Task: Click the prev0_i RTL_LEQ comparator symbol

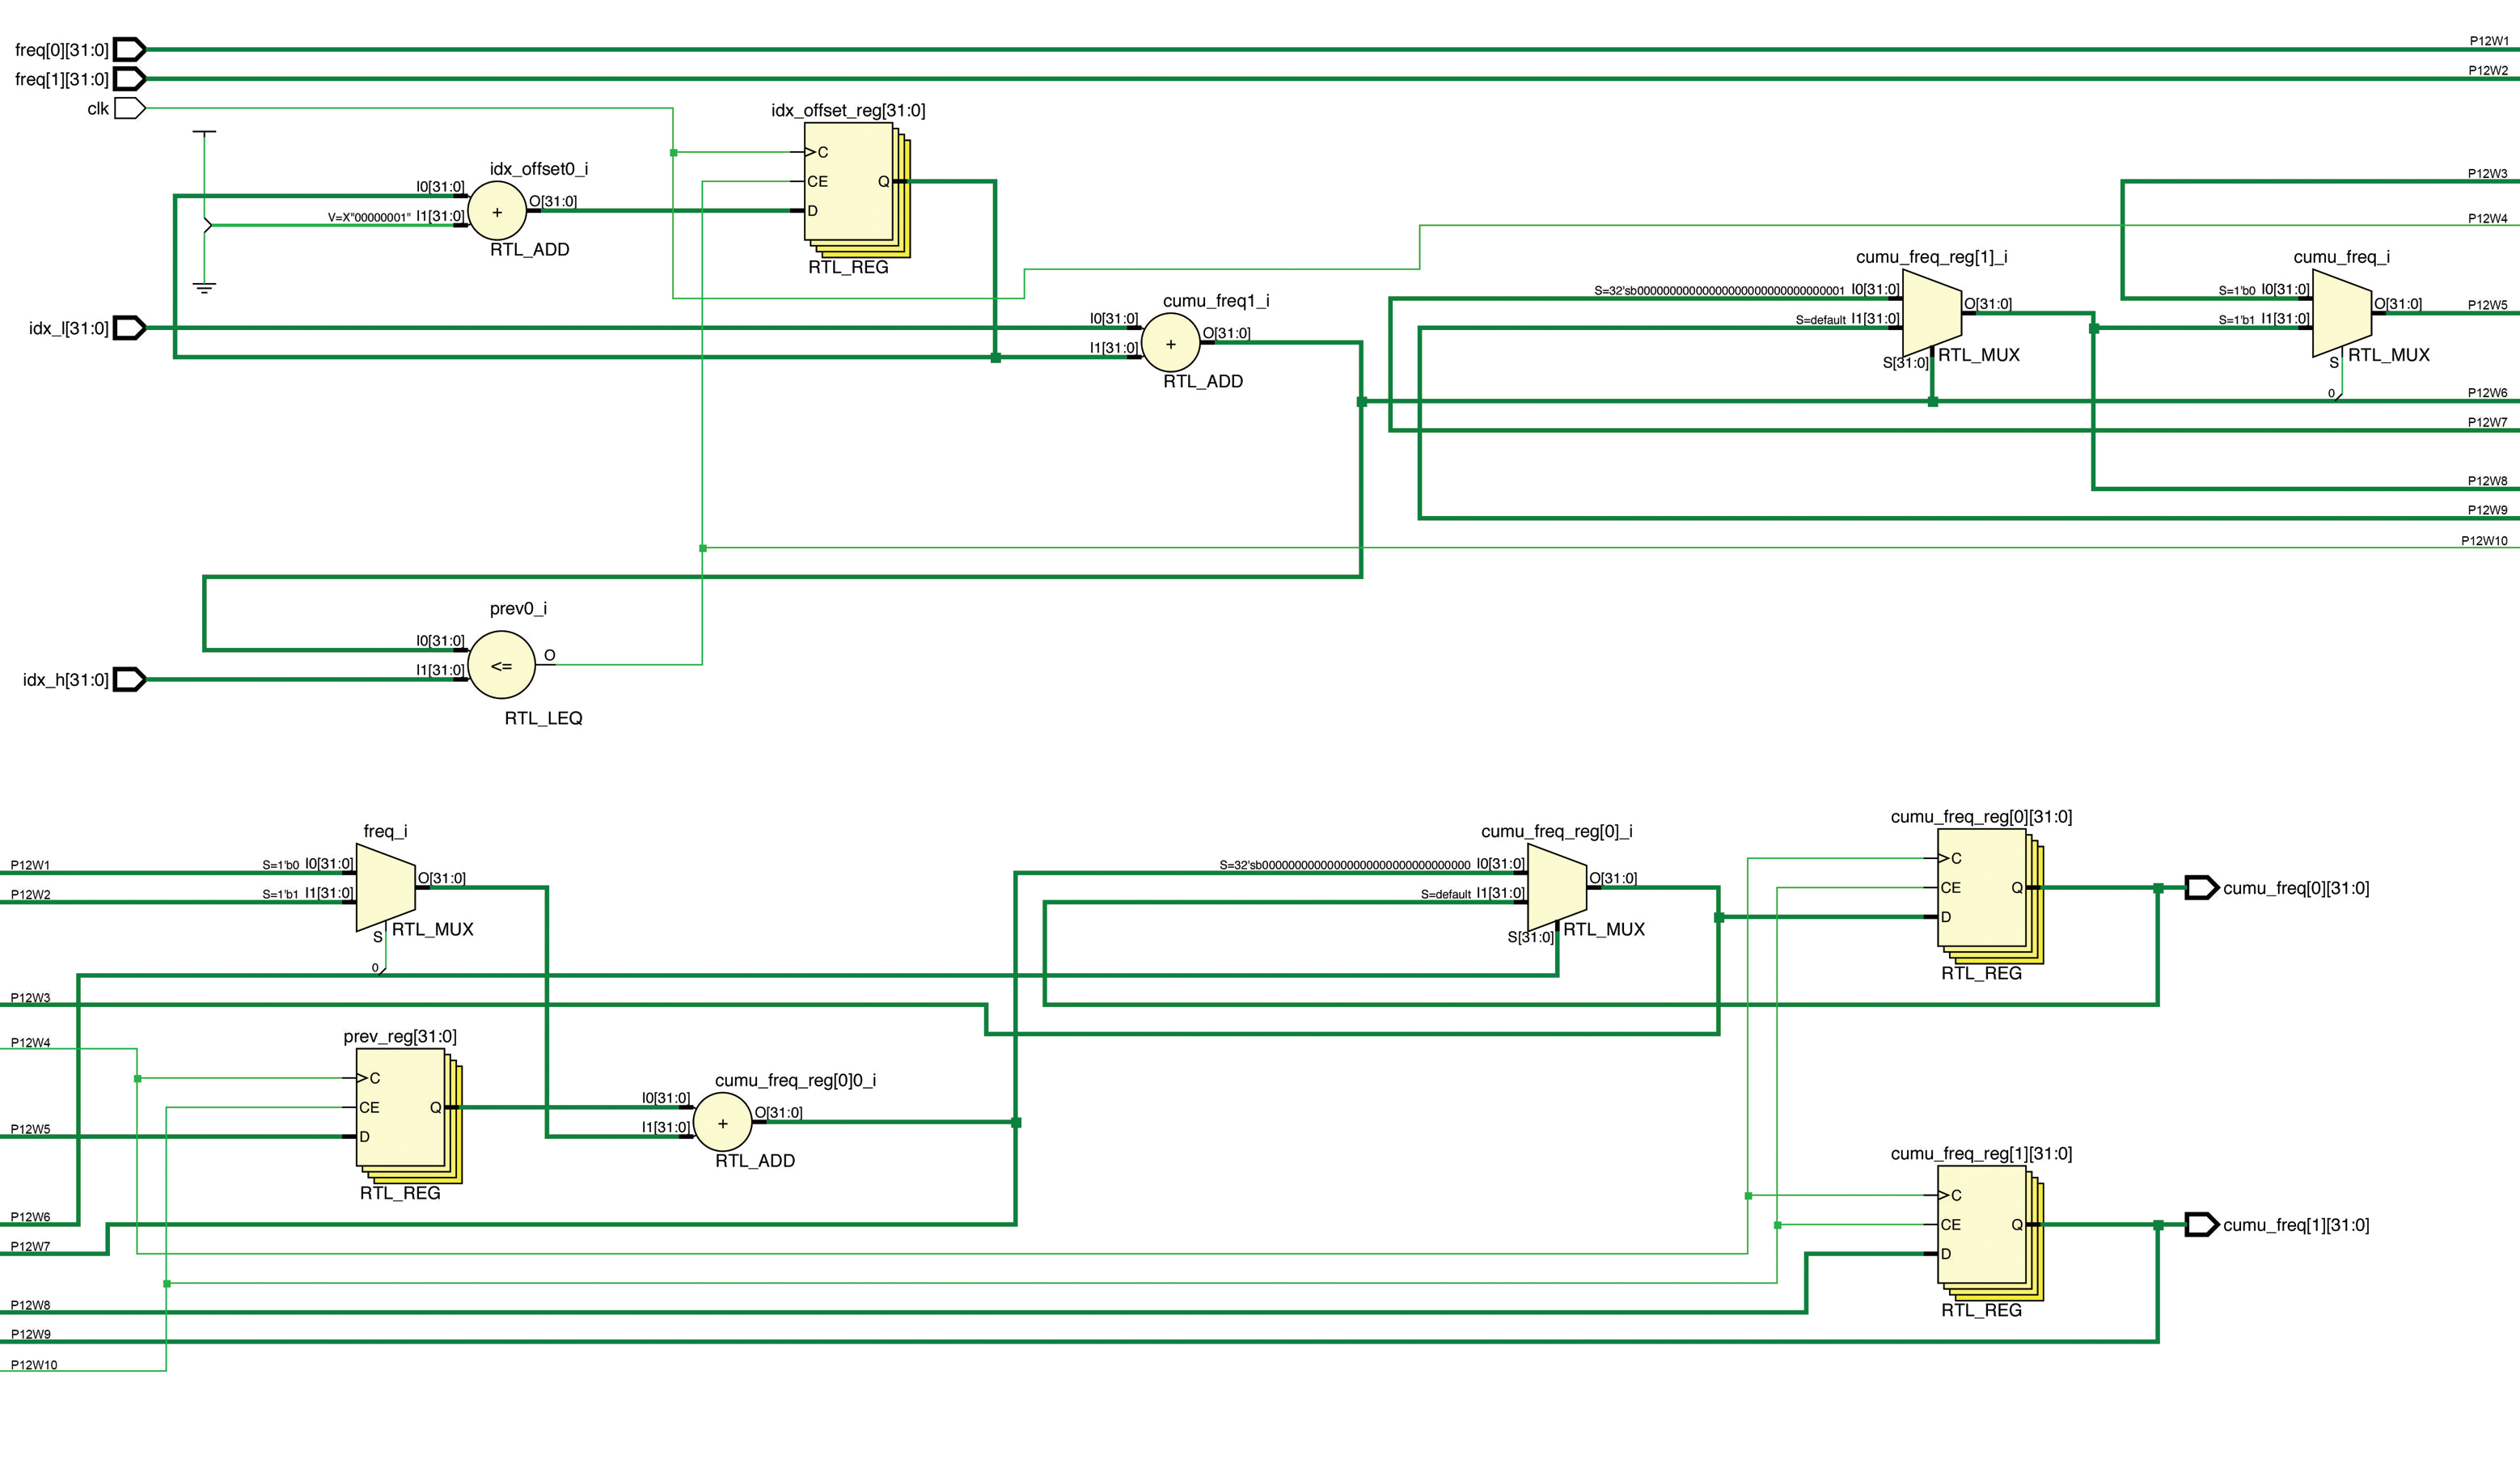Action: click(502, 665)
